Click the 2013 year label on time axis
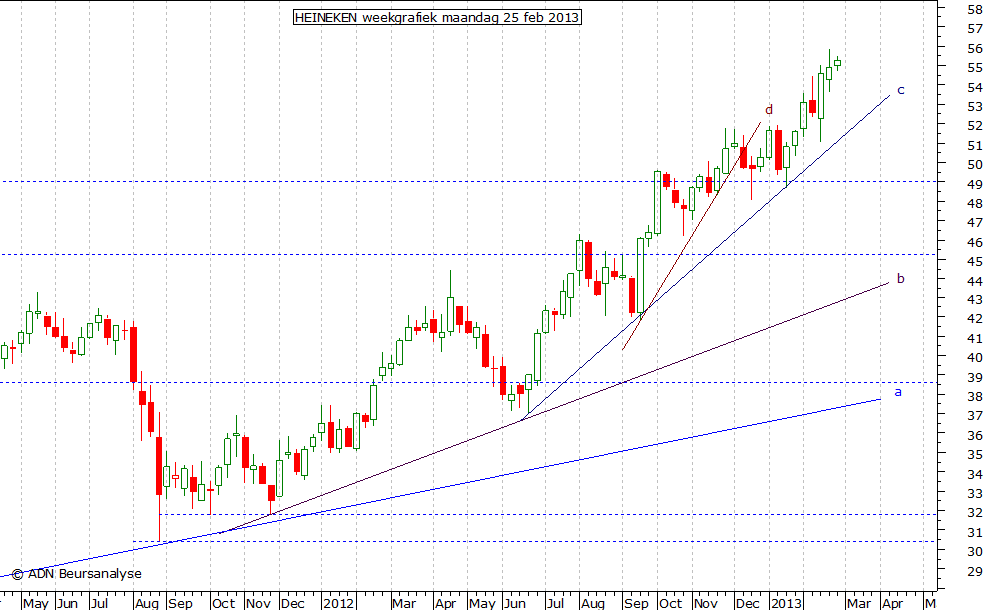 tap(786, 603)
